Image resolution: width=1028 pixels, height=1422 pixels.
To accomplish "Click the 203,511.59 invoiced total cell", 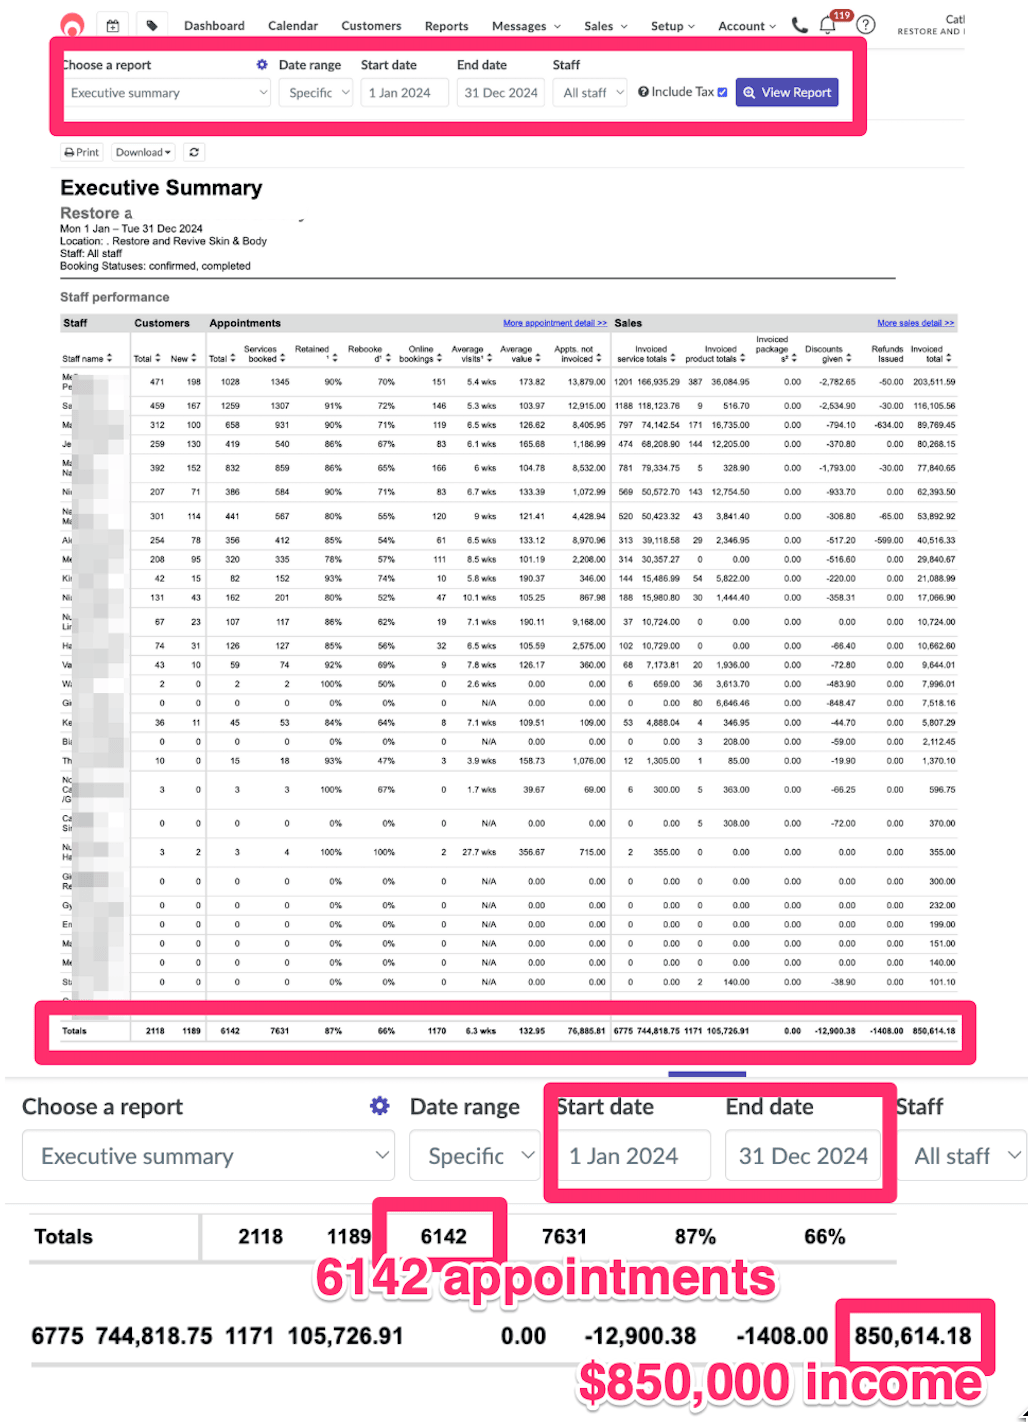I will coord(934,382).
